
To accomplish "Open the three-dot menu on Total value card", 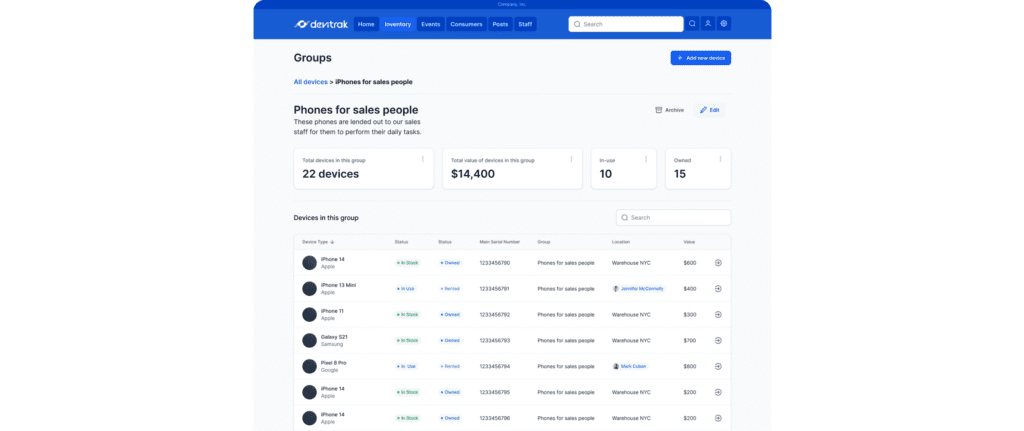I will [571, 159].
